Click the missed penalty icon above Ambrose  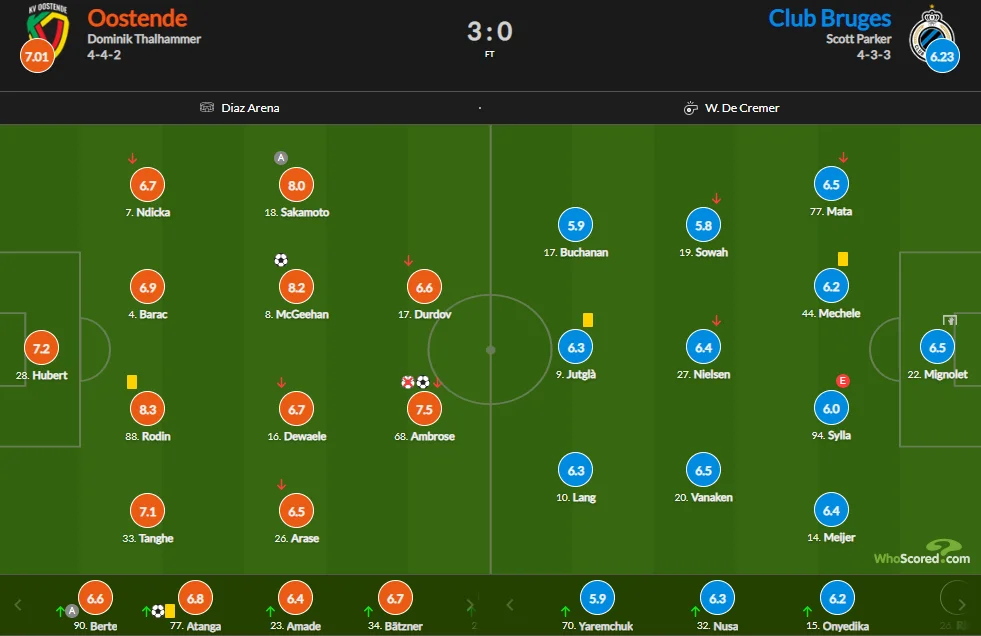[x=408, y=382]
